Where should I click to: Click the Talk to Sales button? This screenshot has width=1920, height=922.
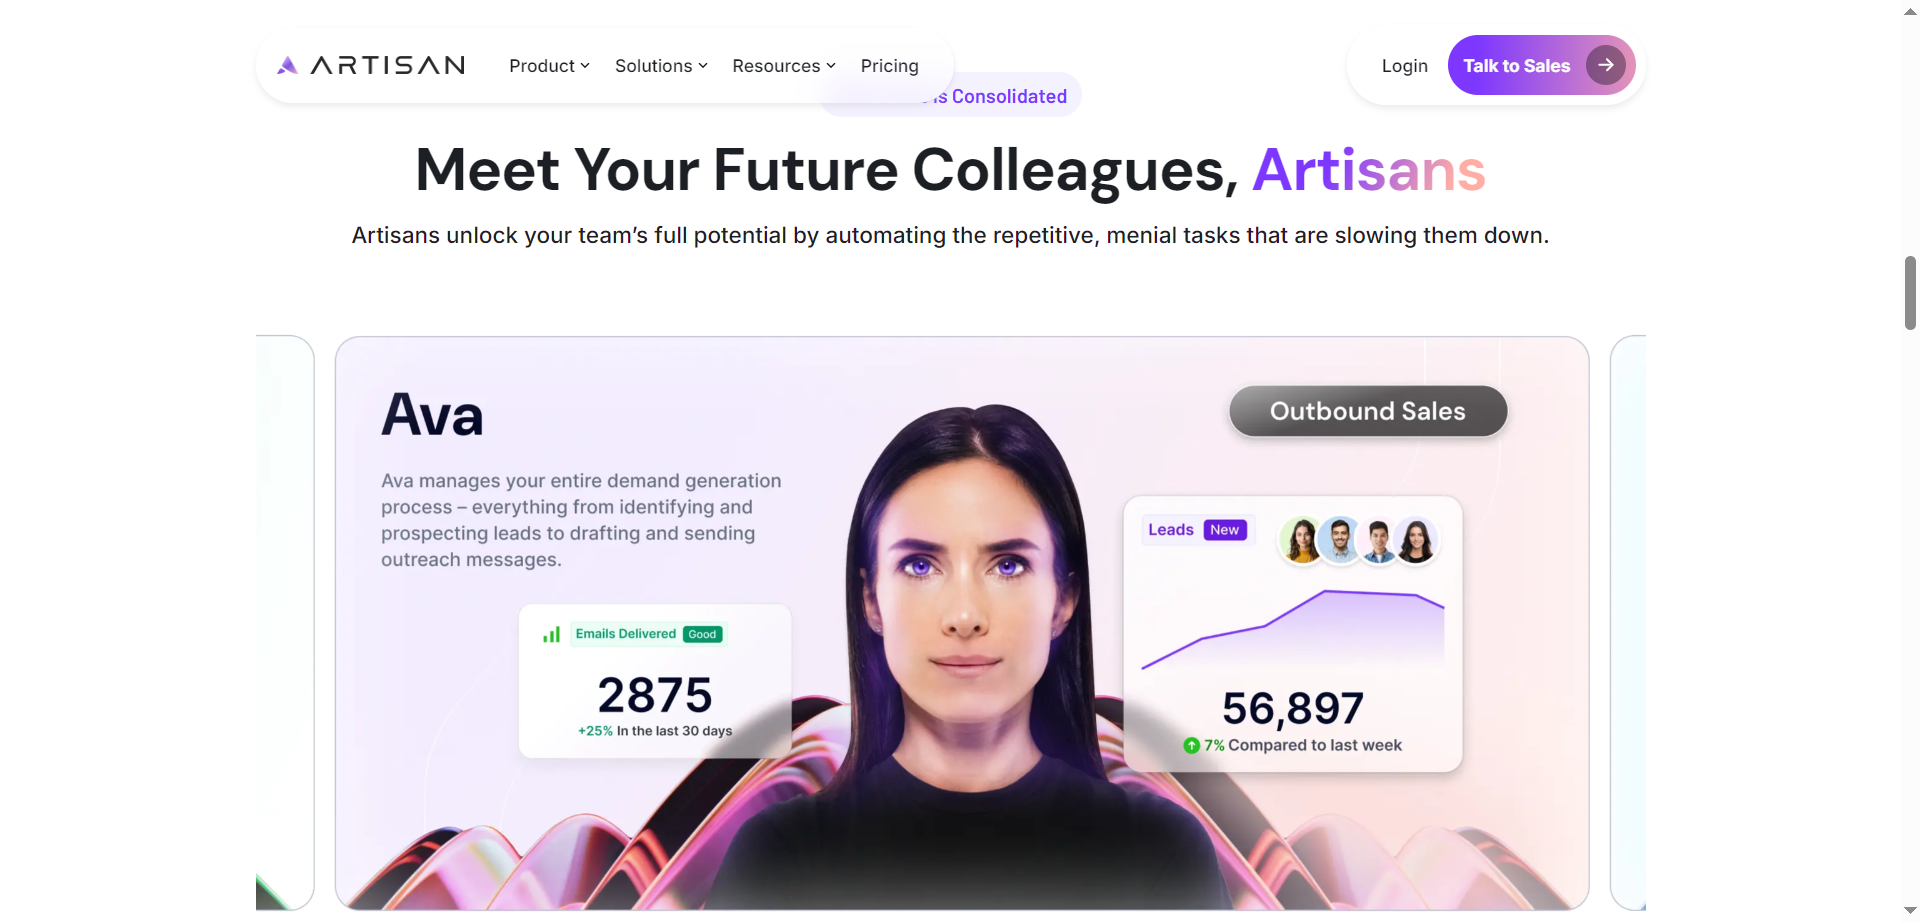click(x=1541, y=65)
